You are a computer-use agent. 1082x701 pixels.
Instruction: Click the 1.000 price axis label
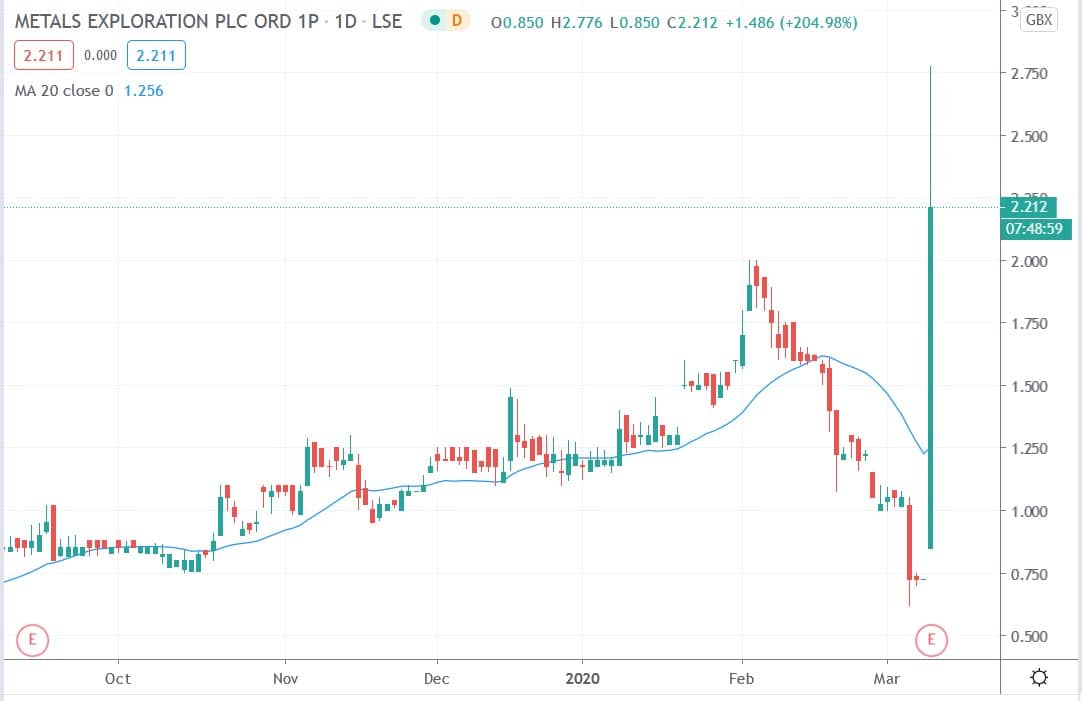point(1029,511)
